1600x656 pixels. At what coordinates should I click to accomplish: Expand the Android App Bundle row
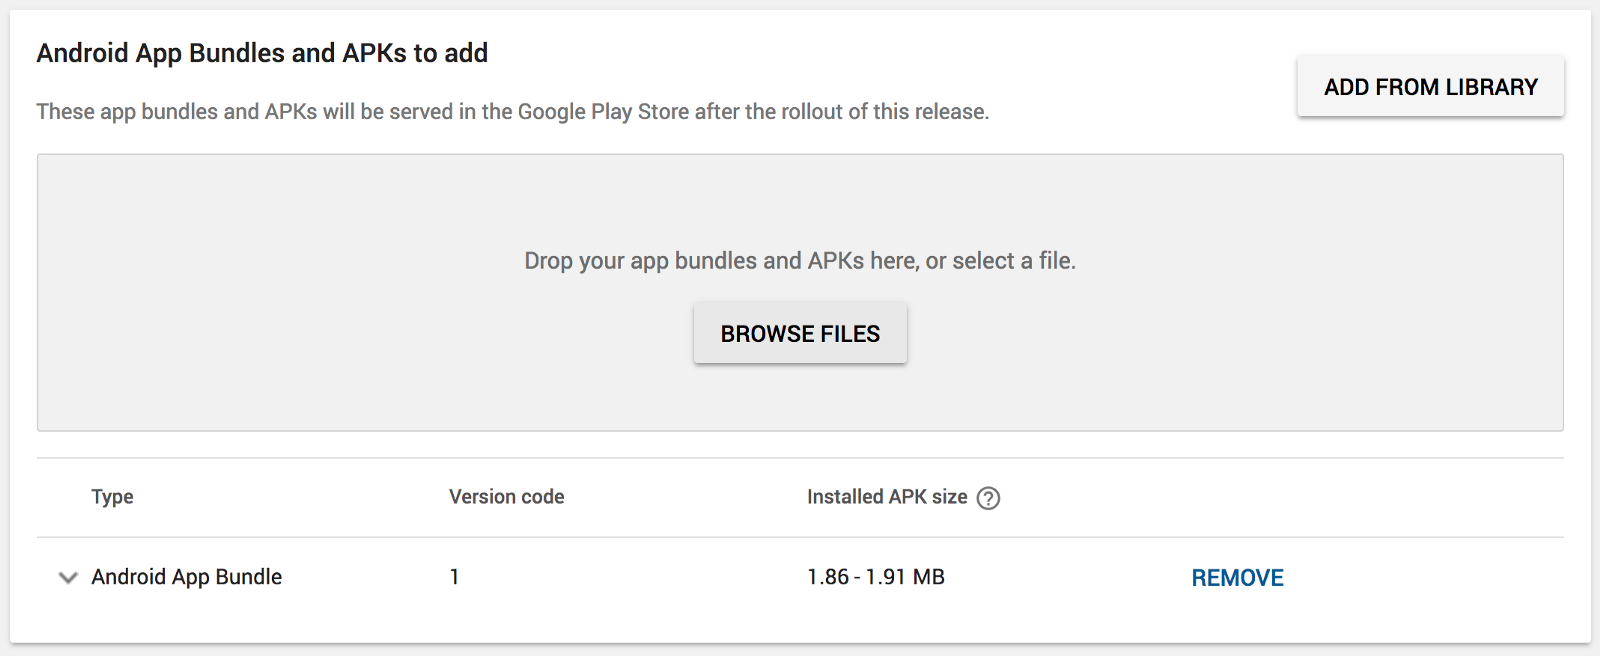click(x=68, y=578)
